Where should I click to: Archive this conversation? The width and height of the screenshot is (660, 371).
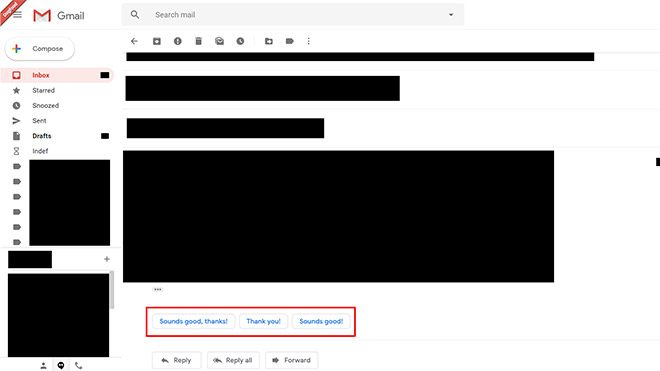pyautogui.click(x=157, y=41)
